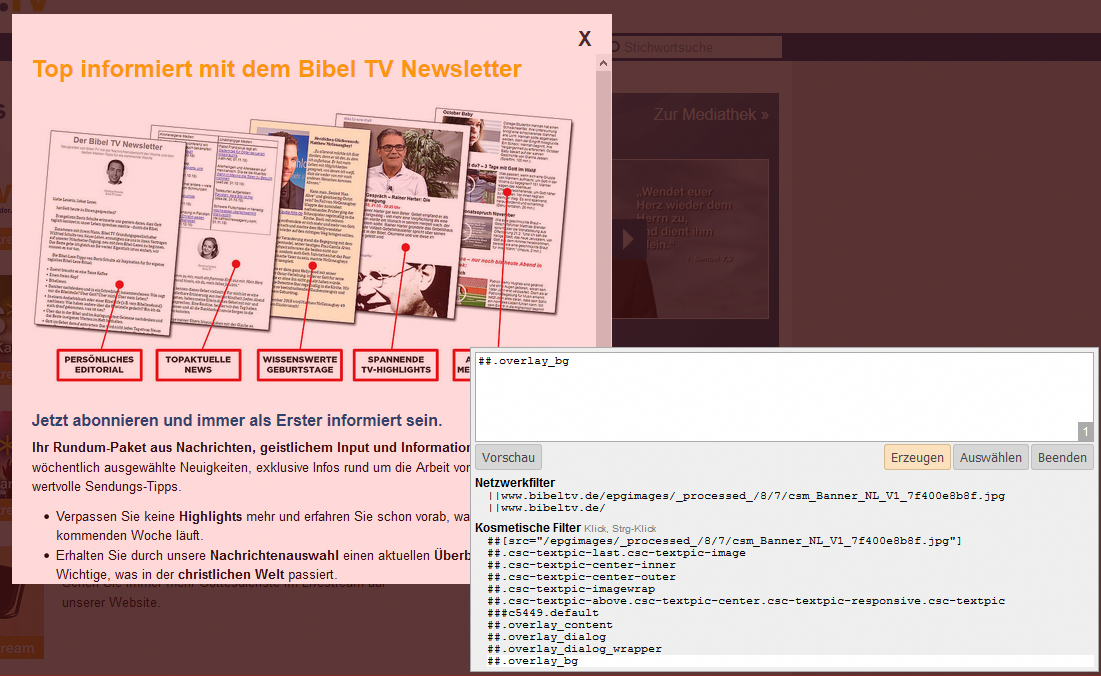This screenshot has width=1101, height=676.
Task: Select filter ##.csc-textpic-center-inner
Action: (x=581, y=564)
